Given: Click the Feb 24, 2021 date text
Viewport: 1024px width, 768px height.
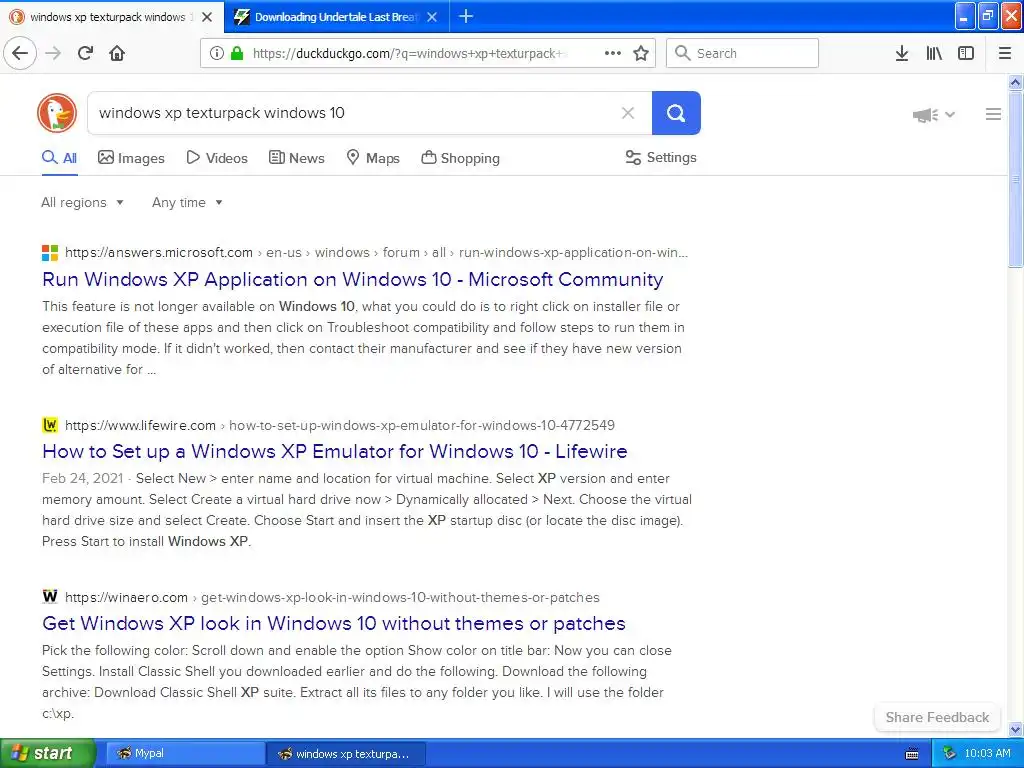Looking at the screenshot, I should (82, 478).
